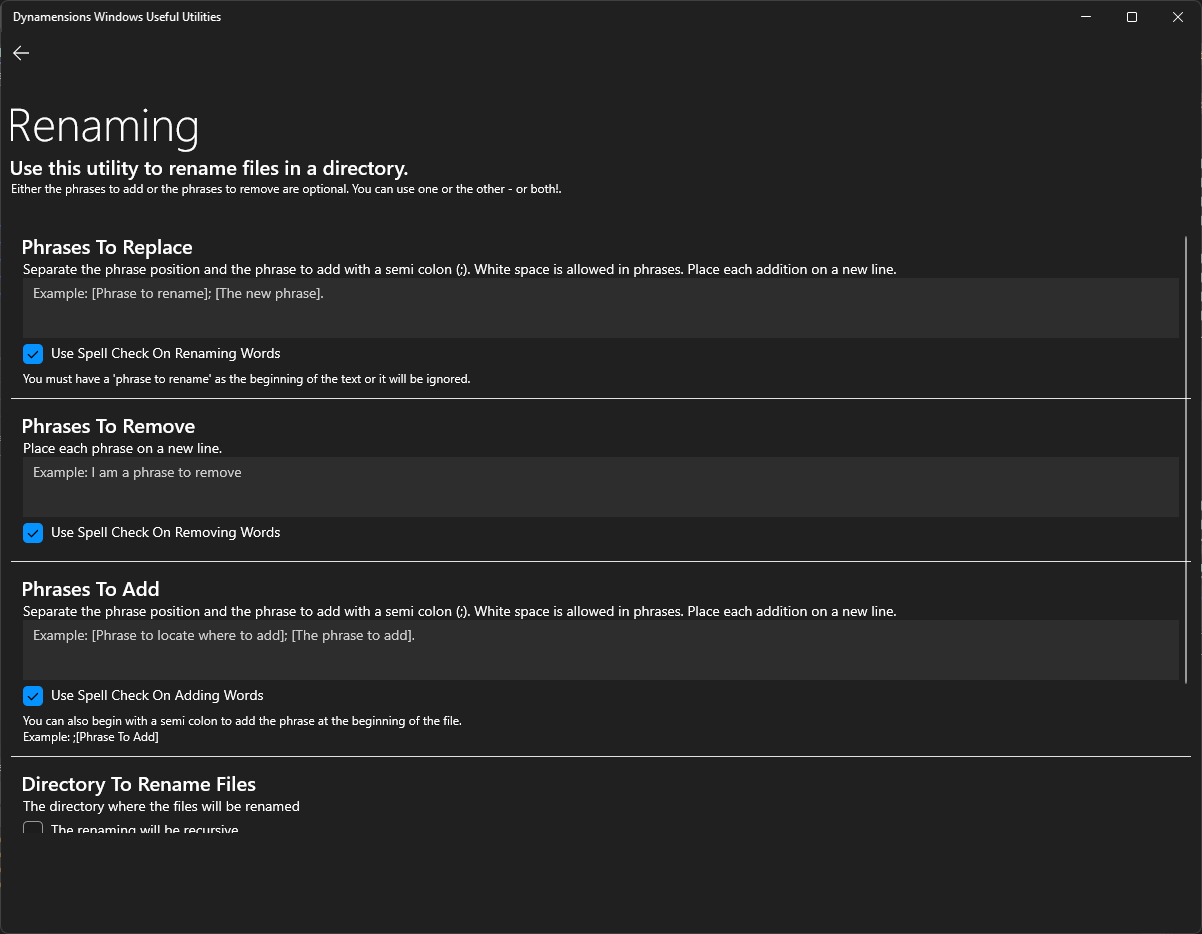
Task: Click the Directory To Rename Files heading
Action: tap(139, 784)
